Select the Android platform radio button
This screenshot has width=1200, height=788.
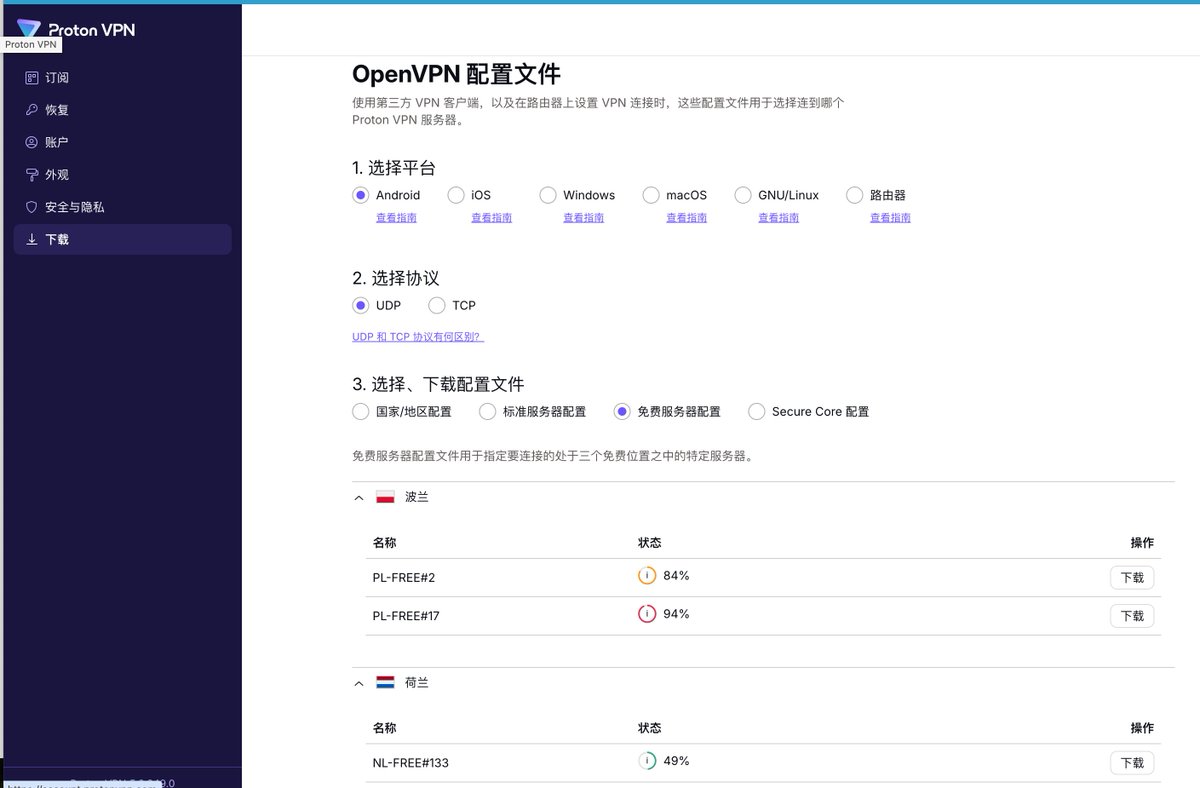point(361,195)
